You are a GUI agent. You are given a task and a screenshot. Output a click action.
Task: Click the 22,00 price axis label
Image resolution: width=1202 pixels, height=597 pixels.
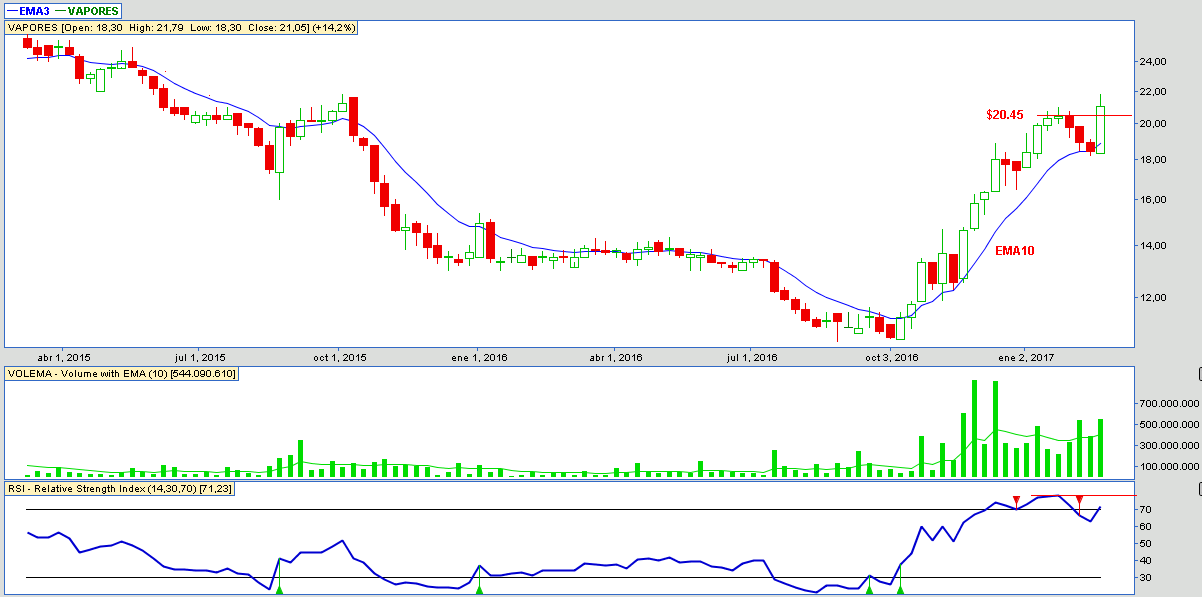click(x=1153, y=92)
